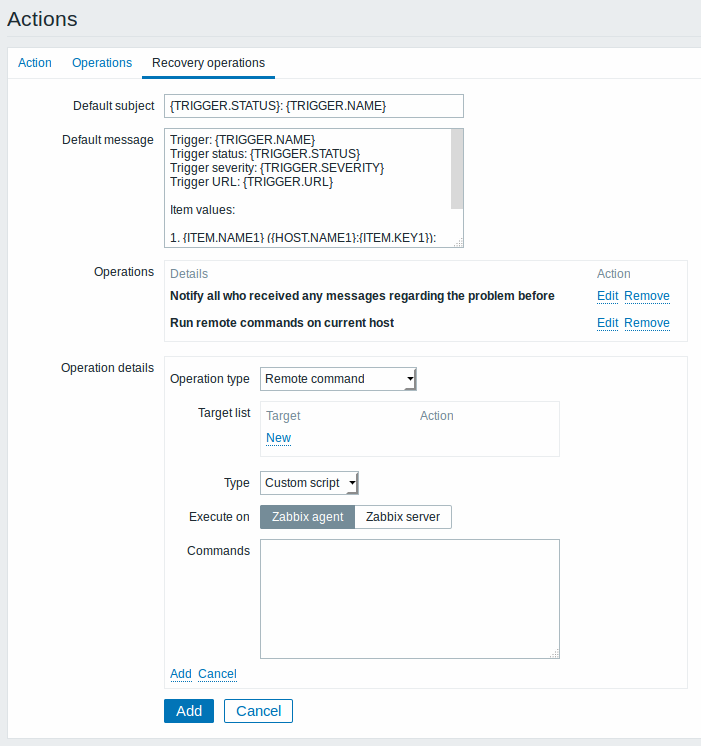Expand the Type dropdown showing Custom script

[x=309, y=483]
